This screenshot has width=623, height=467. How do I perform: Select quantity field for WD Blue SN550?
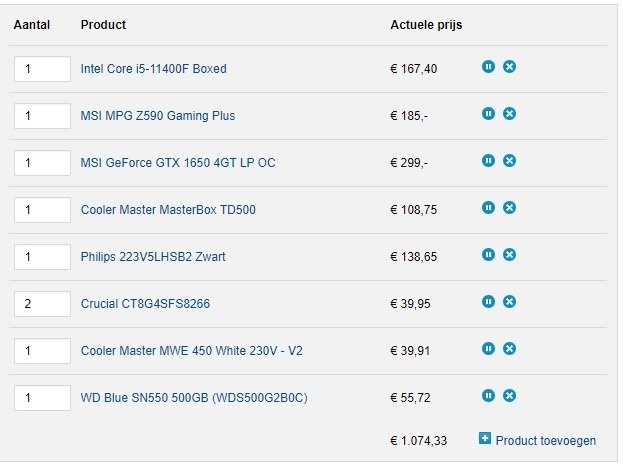[42, 397]
